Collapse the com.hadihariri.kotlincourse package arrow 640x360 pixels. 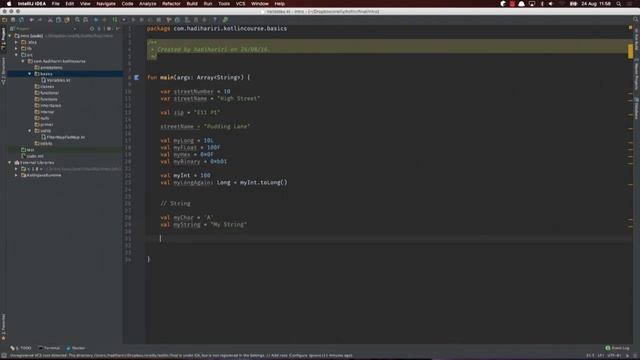[23, 61]
